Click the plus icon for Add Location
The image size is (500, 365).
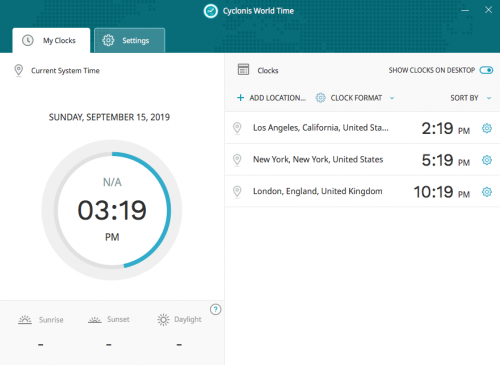240,98
